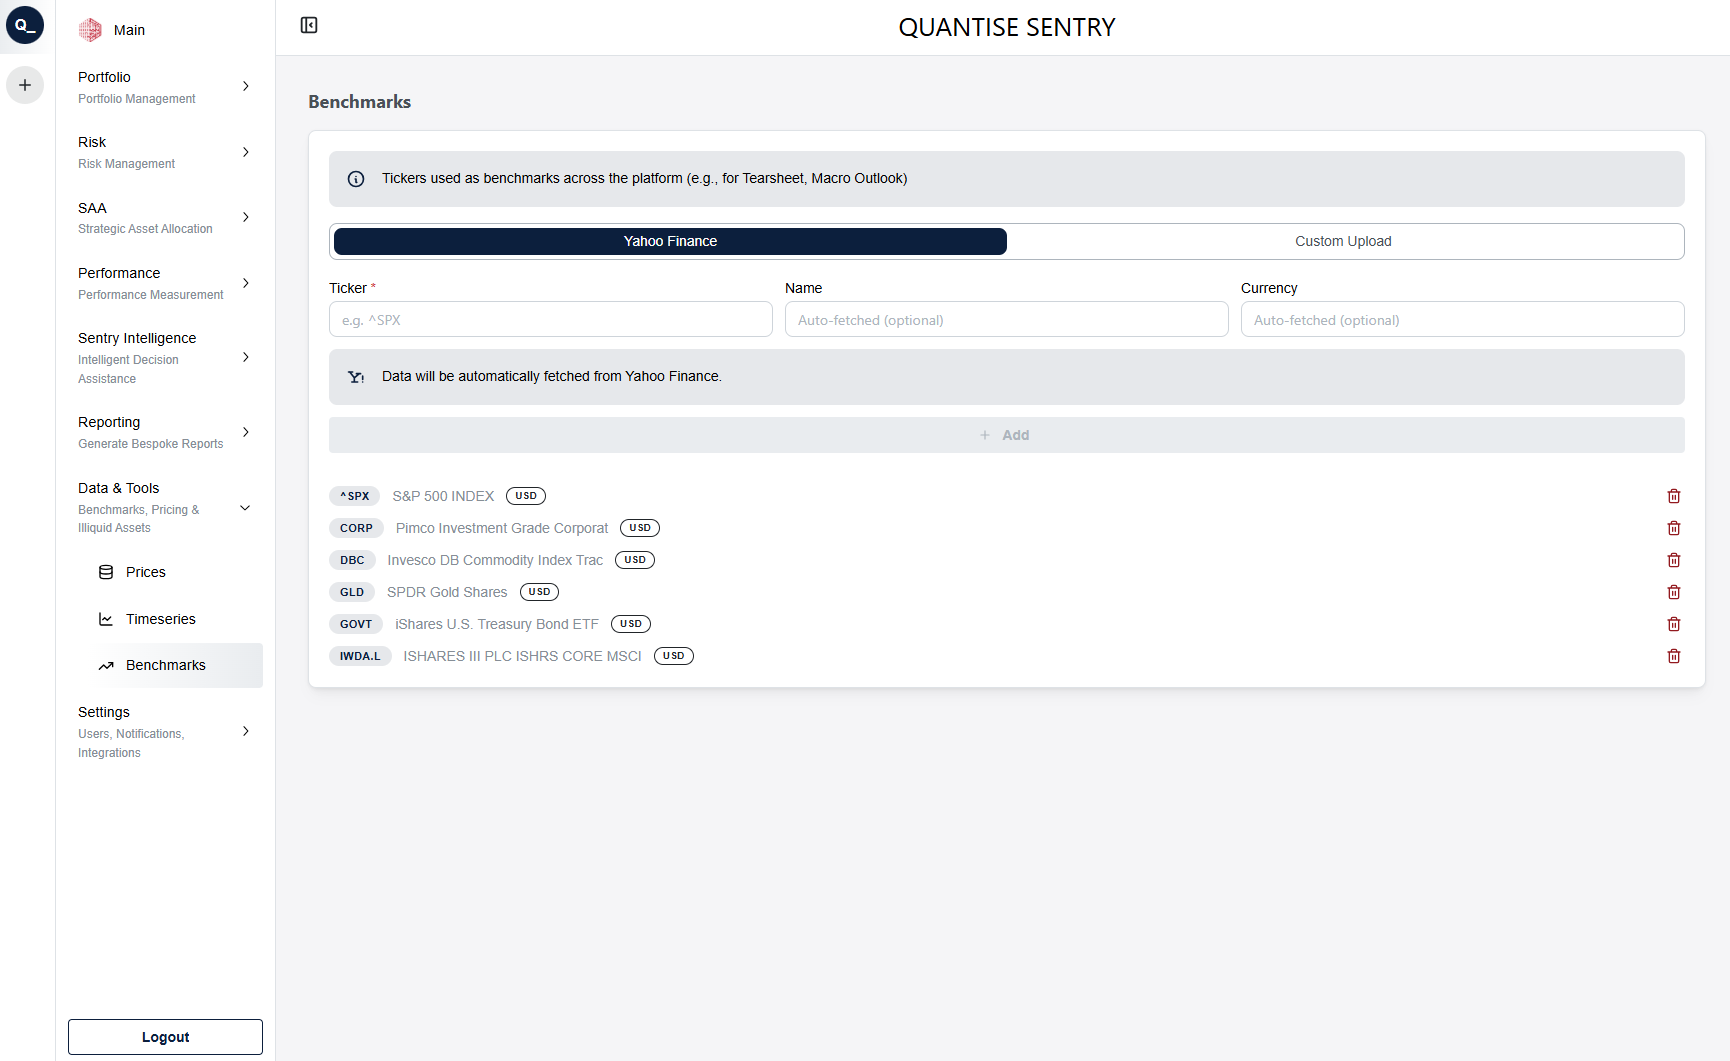Remove the ^SPX S&P 500 INDEX entry
The image size is (1730, 1061).
pyautogui.click(x=1674, y=496)
